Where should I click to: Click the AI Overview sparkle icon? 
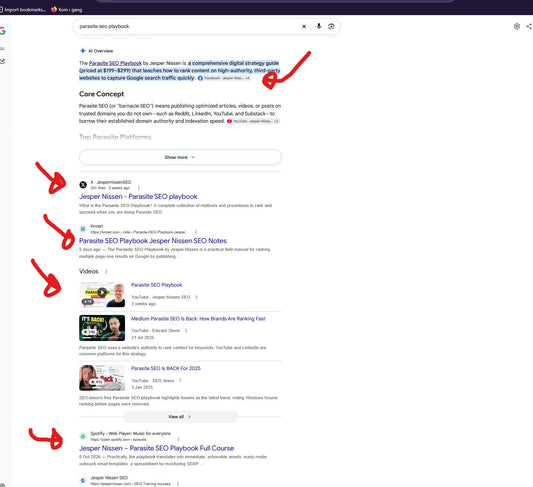point(83,51)
